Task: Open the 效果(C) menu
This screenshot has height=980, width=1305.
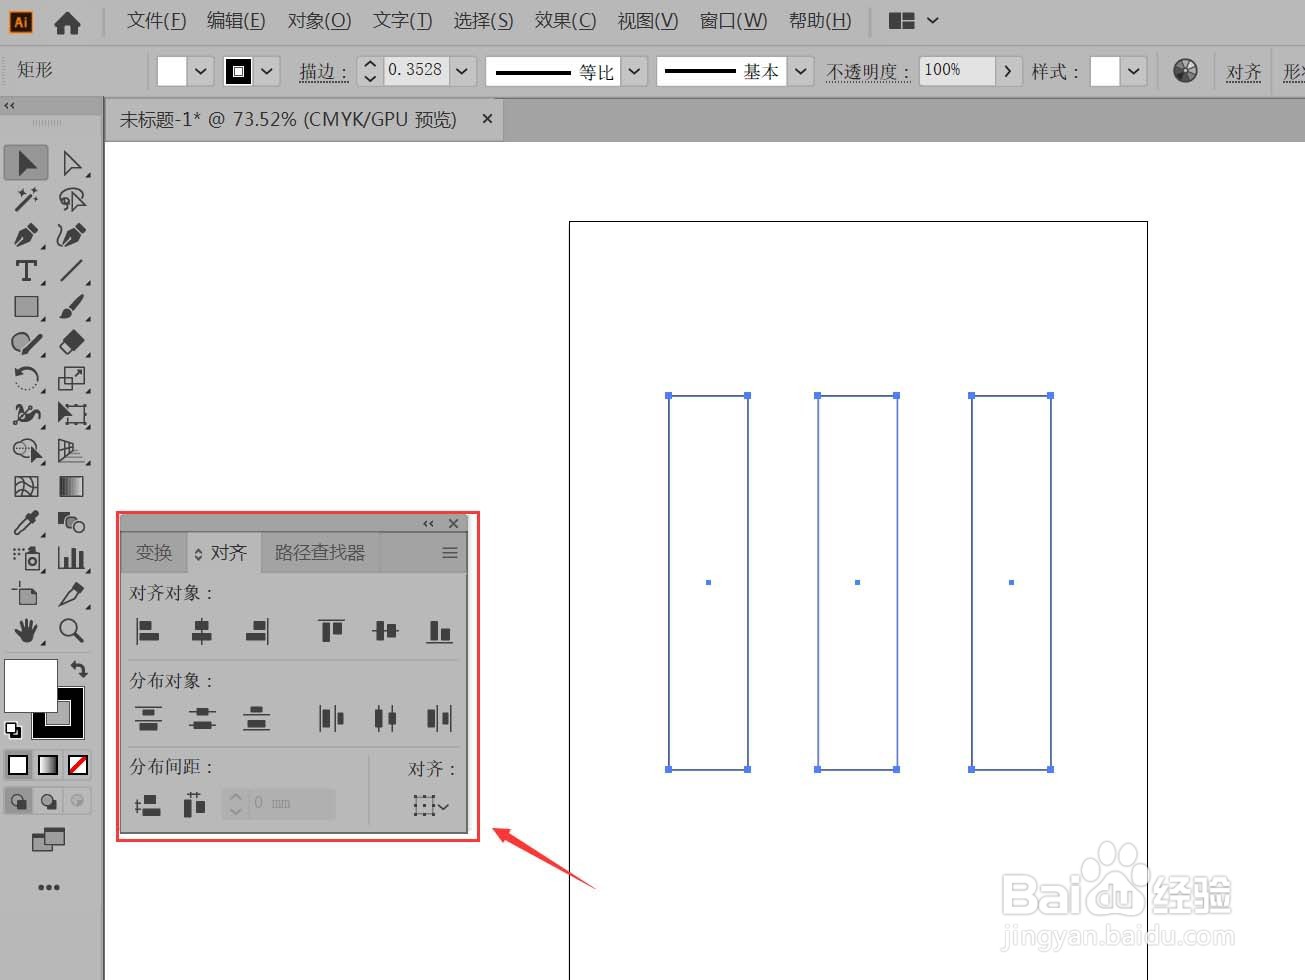Action: (565, 21)
